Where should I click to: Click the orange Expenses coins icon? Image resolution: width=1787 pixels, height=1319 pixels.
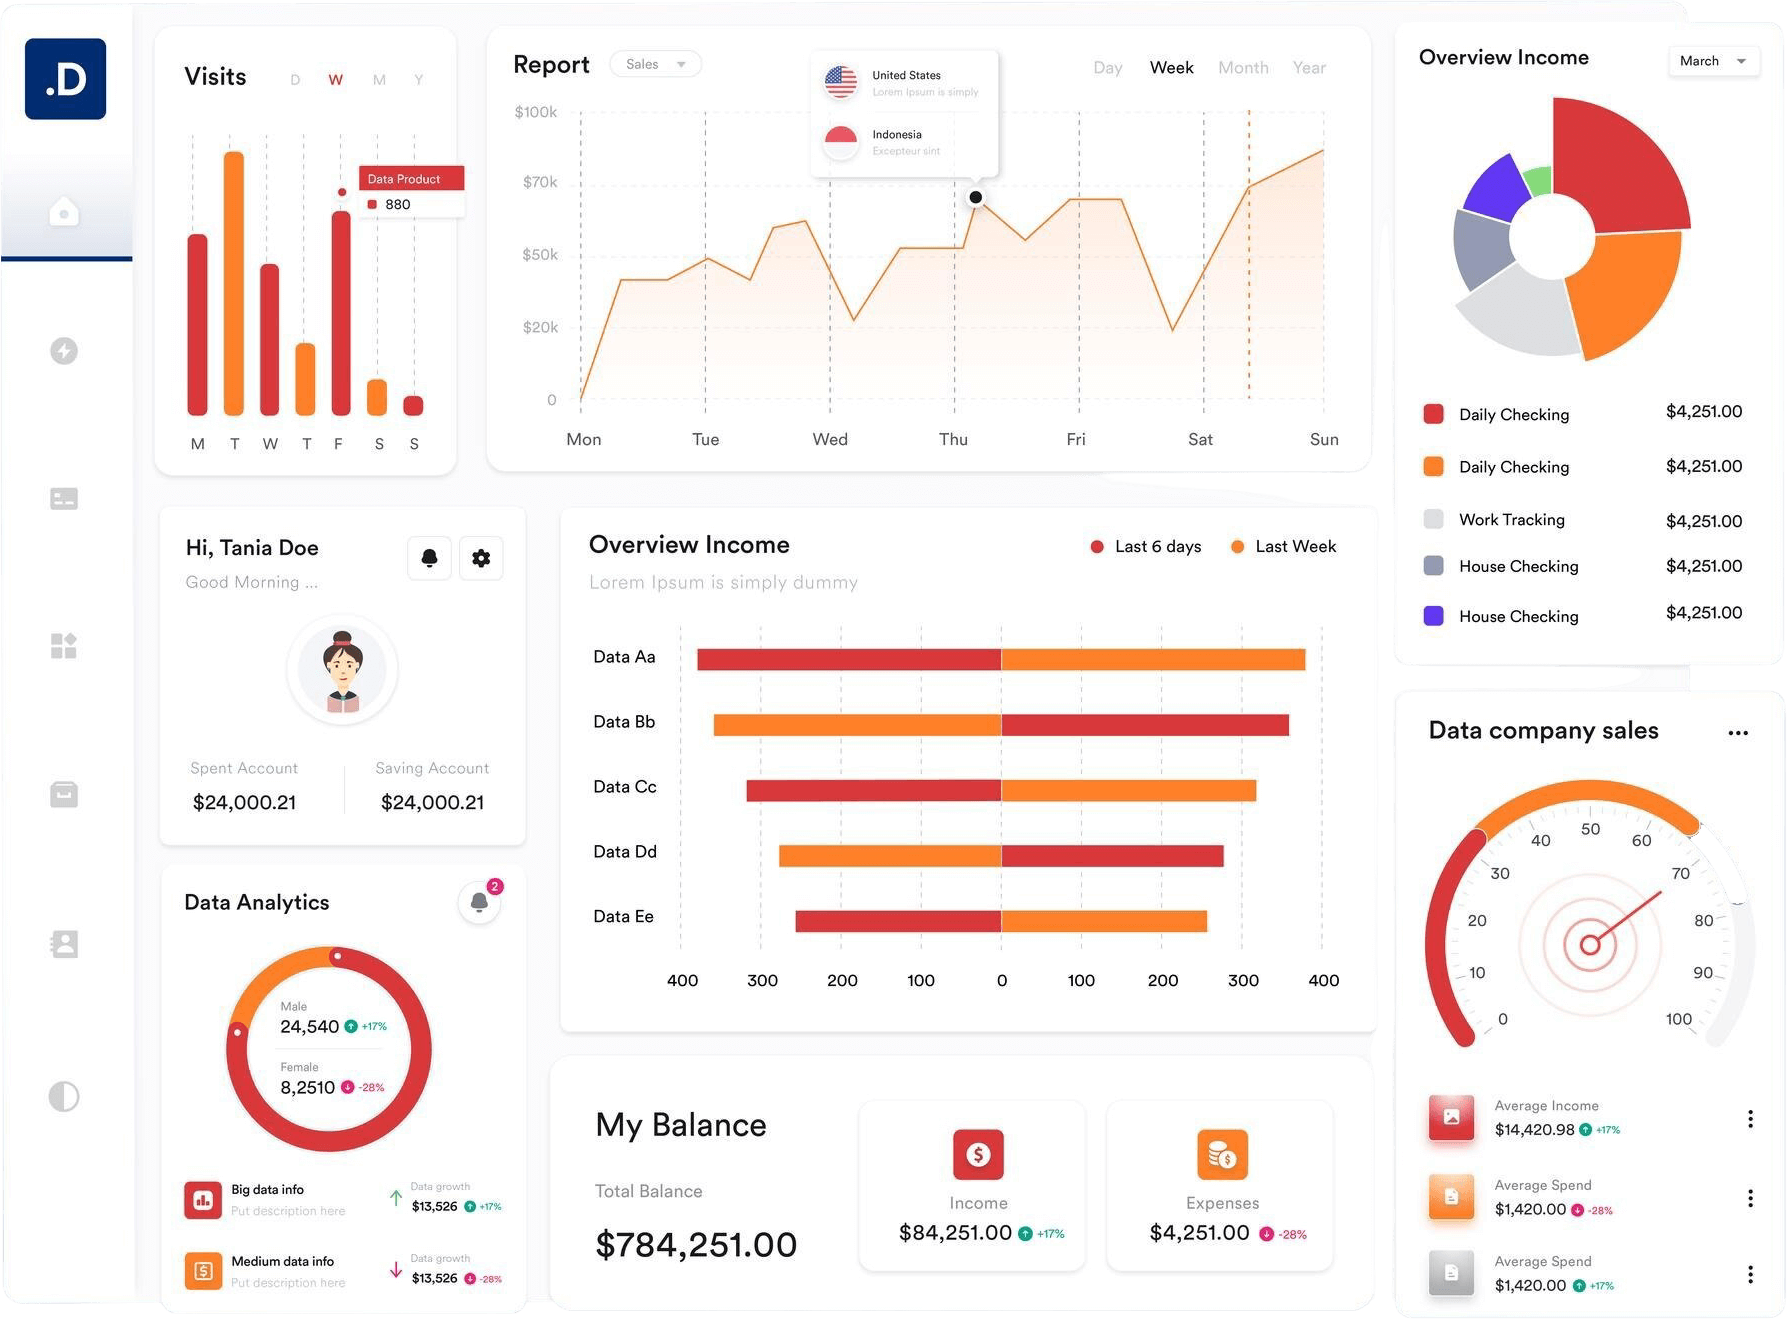point(1222,1155)
